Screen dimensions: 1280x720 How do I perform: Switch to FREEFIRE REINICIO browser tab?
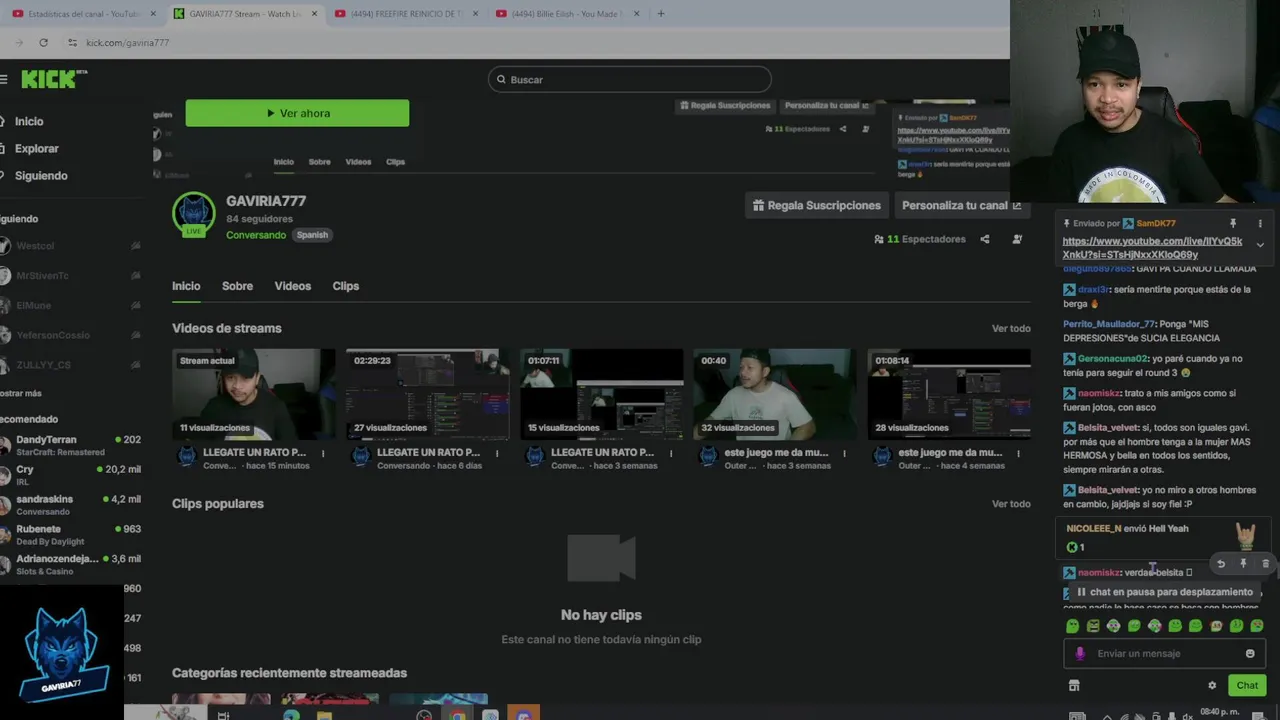click(405, 14)
